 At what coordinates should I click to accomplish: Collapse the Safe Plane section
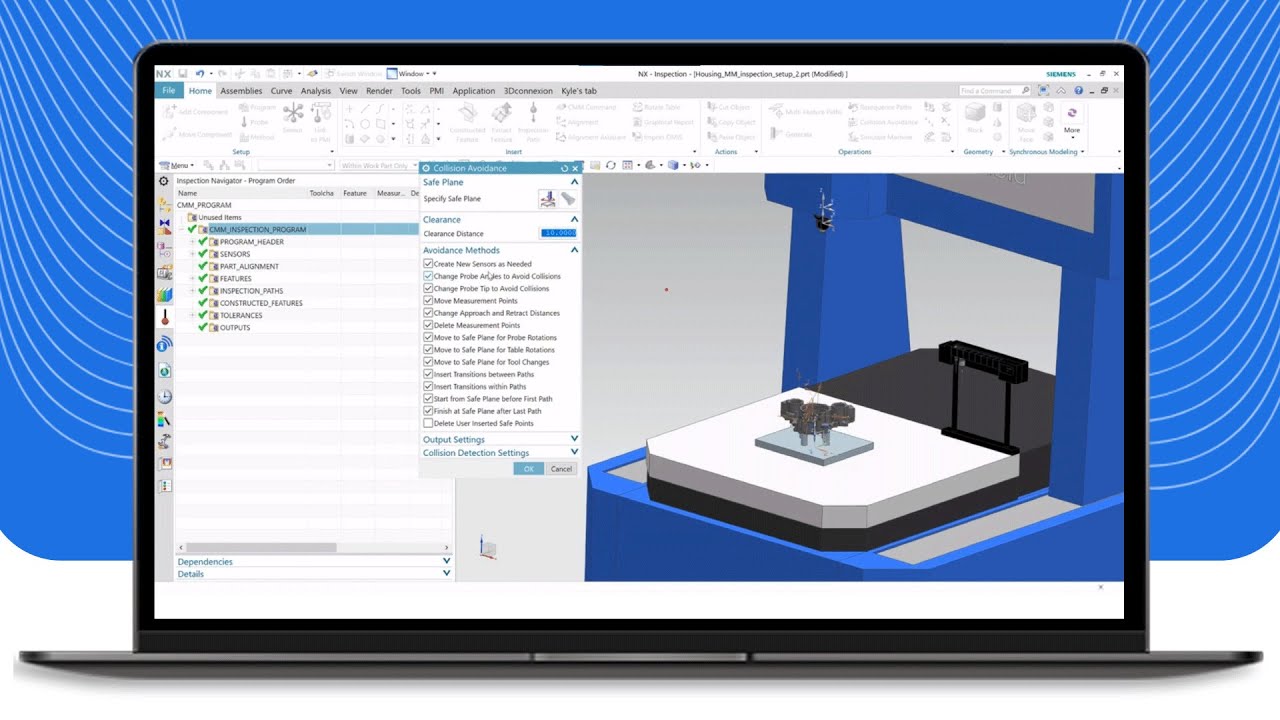[x=574, y=182]
